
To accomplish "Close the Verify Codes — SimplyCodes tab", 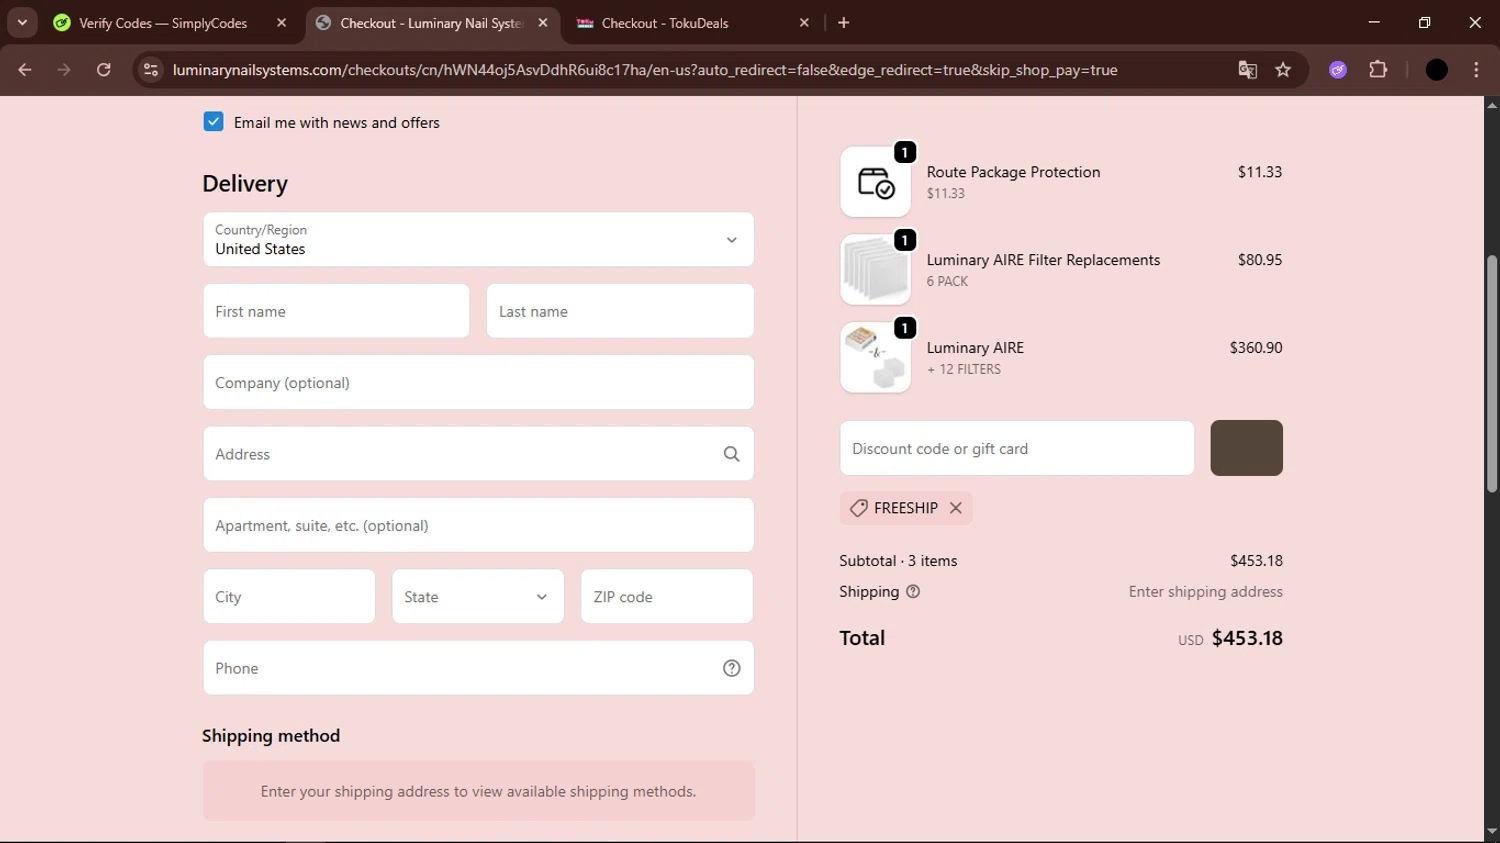I will click(281, 23).
